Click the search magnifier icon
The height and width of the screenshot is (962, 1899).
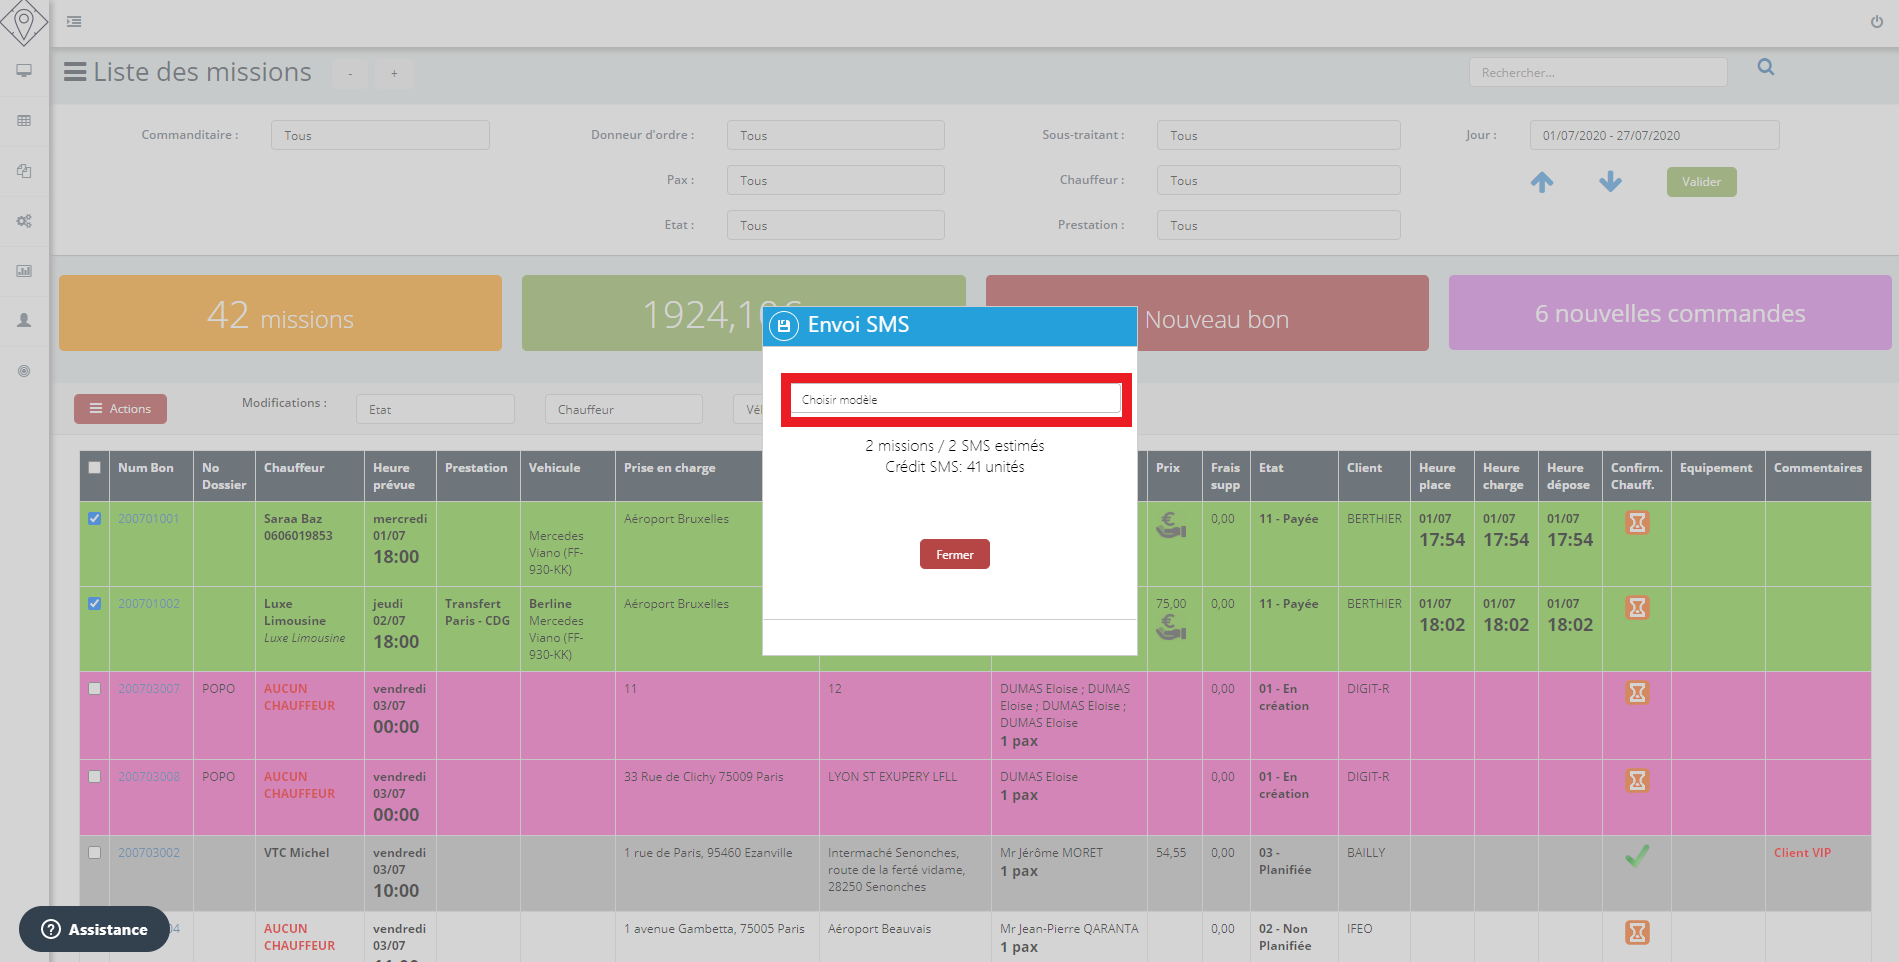[x=1765, y=67]
